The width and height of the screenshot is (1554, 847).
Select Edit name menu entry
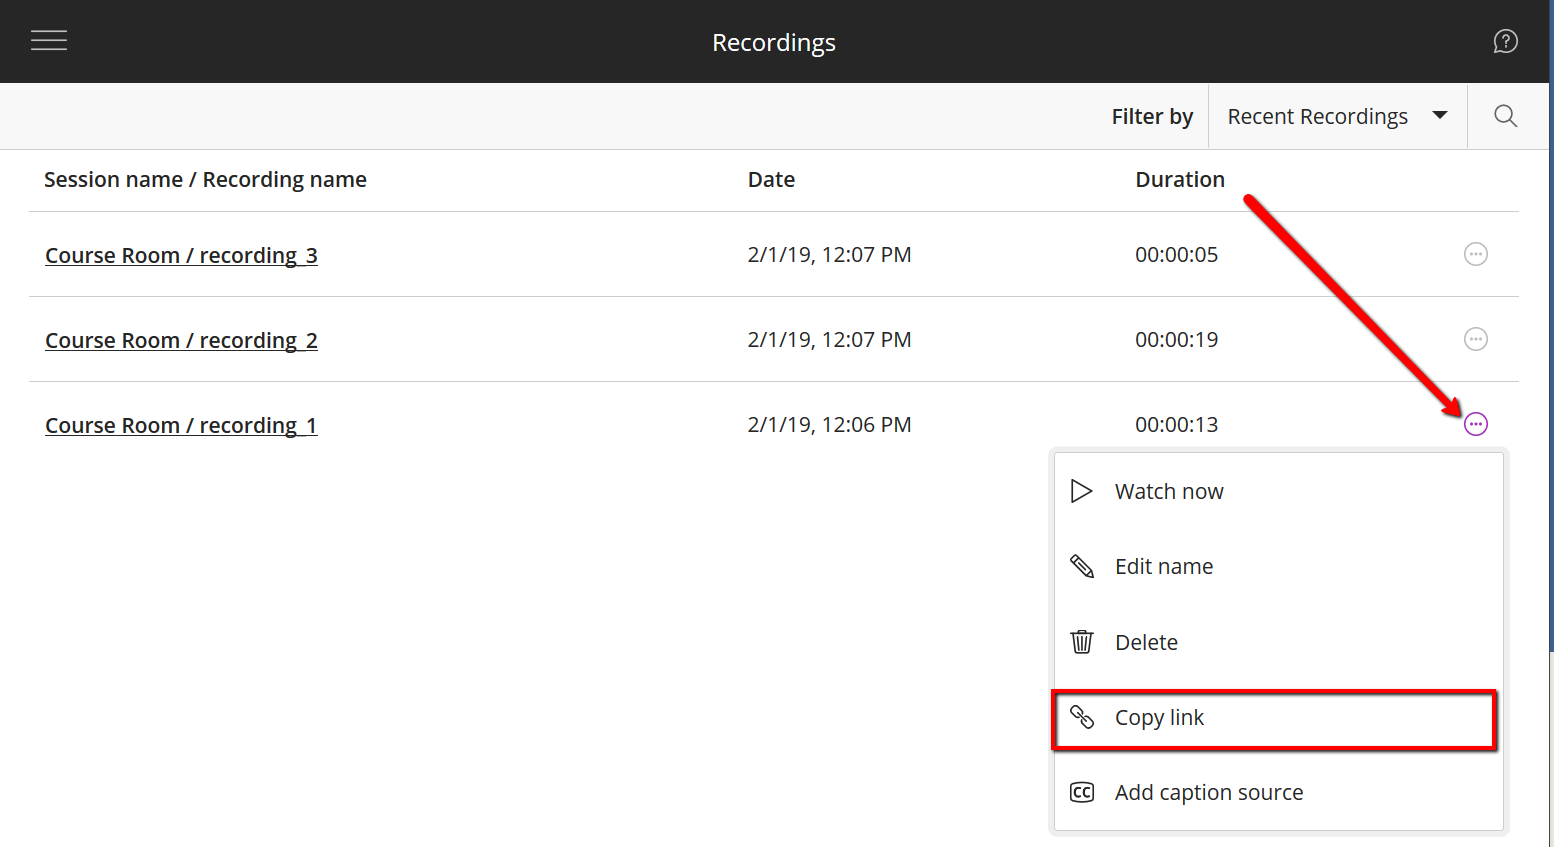tap(1279, 566)
